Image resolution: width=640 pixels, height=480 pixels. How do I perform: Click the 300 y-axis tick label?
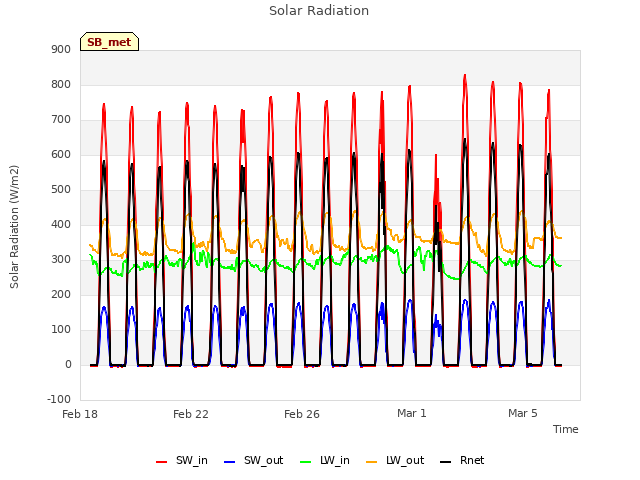point(61,260)
